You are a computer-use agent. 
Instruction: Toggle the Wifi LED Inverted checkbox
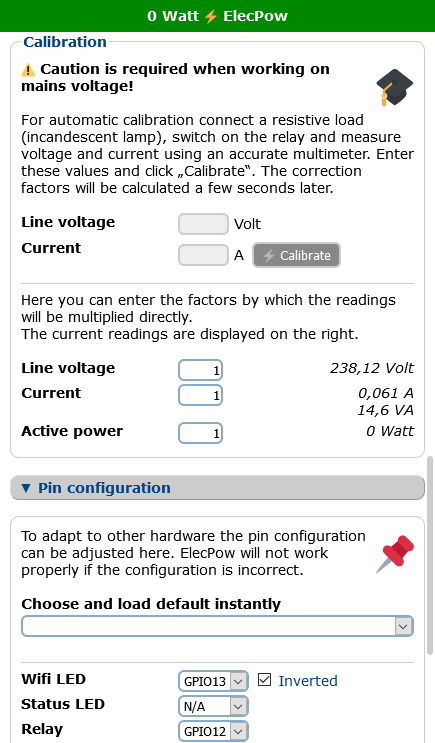(264, 680)
